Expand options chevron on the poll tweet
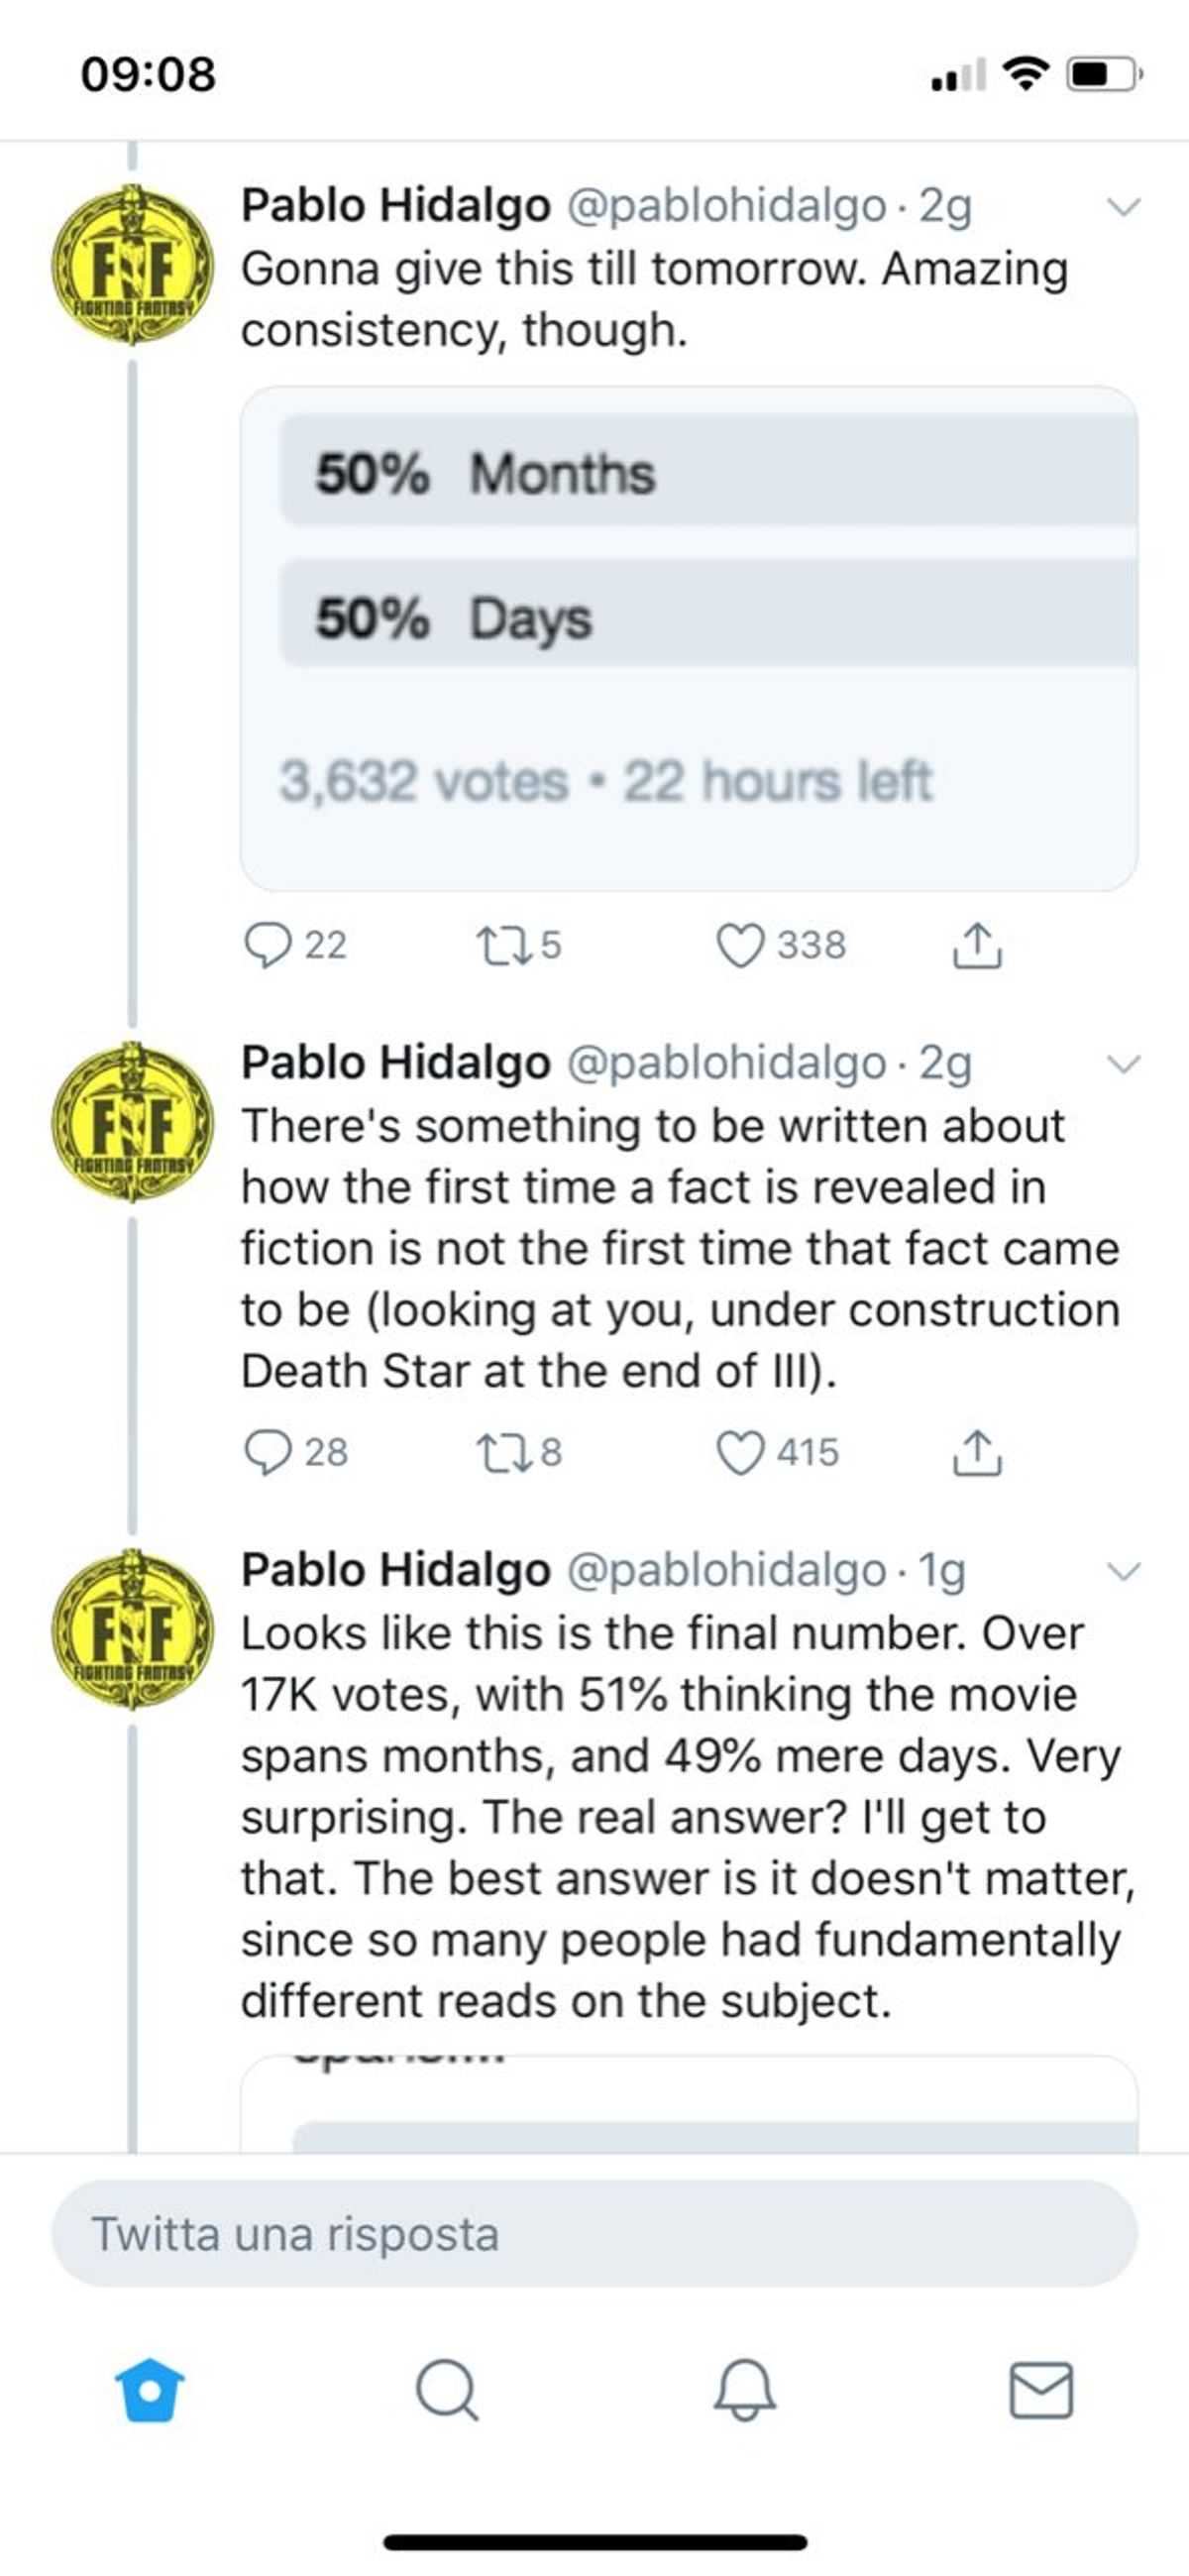The image size is (1189, 2576). [x=1124, y=207]
